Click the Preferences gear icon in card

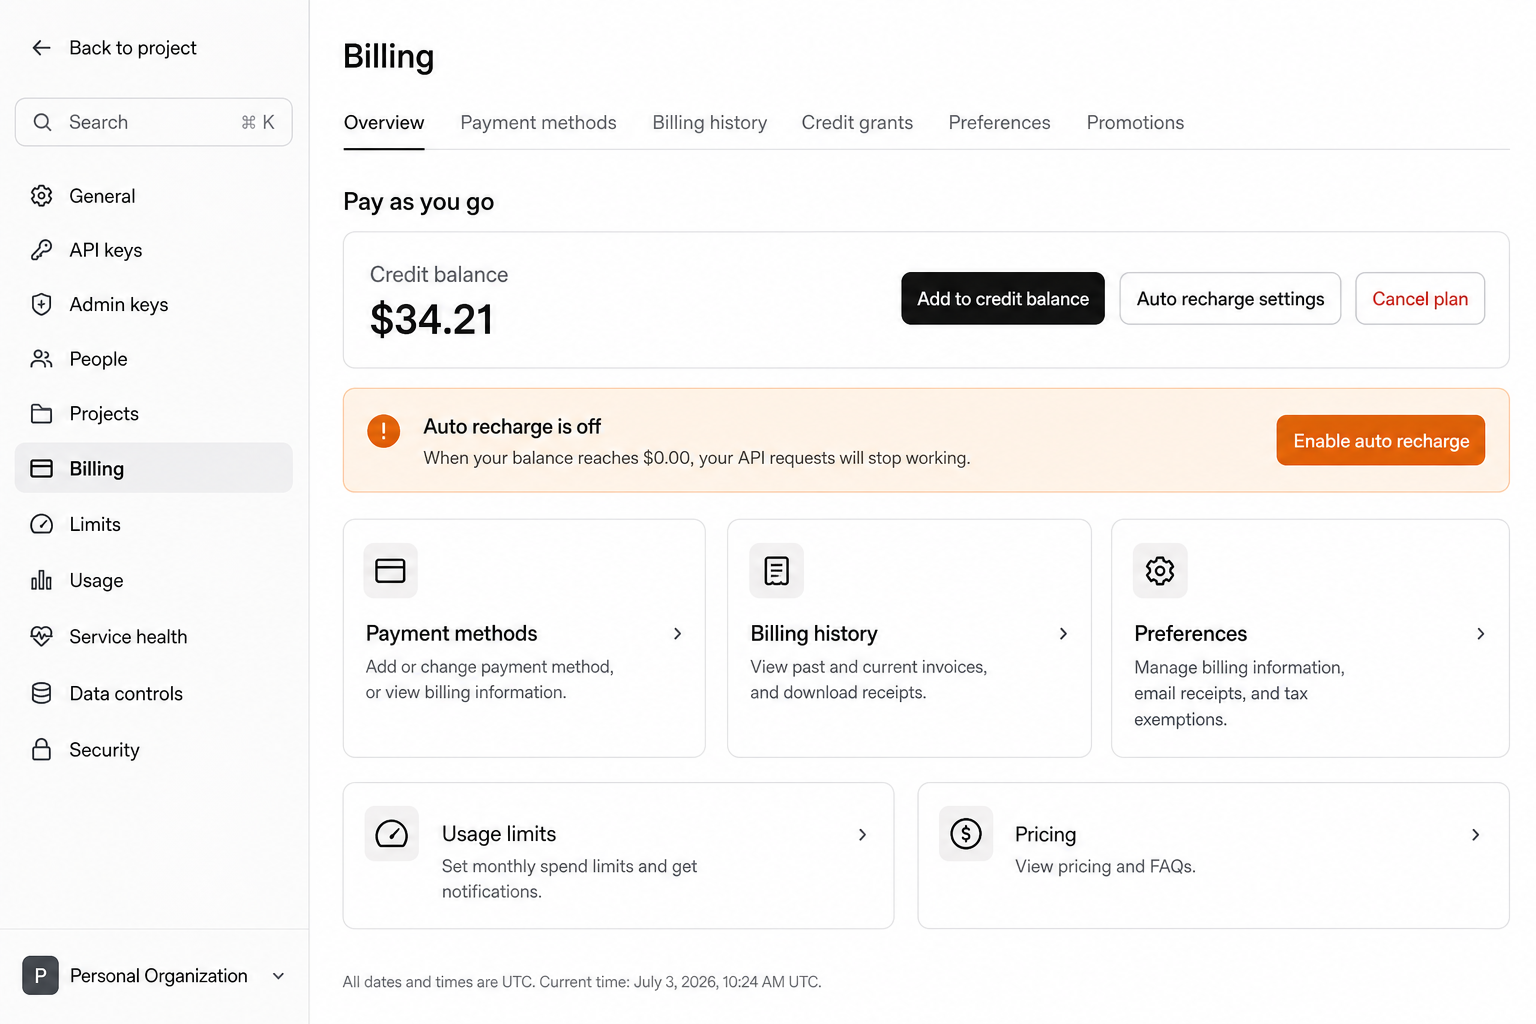[1160, 570]
